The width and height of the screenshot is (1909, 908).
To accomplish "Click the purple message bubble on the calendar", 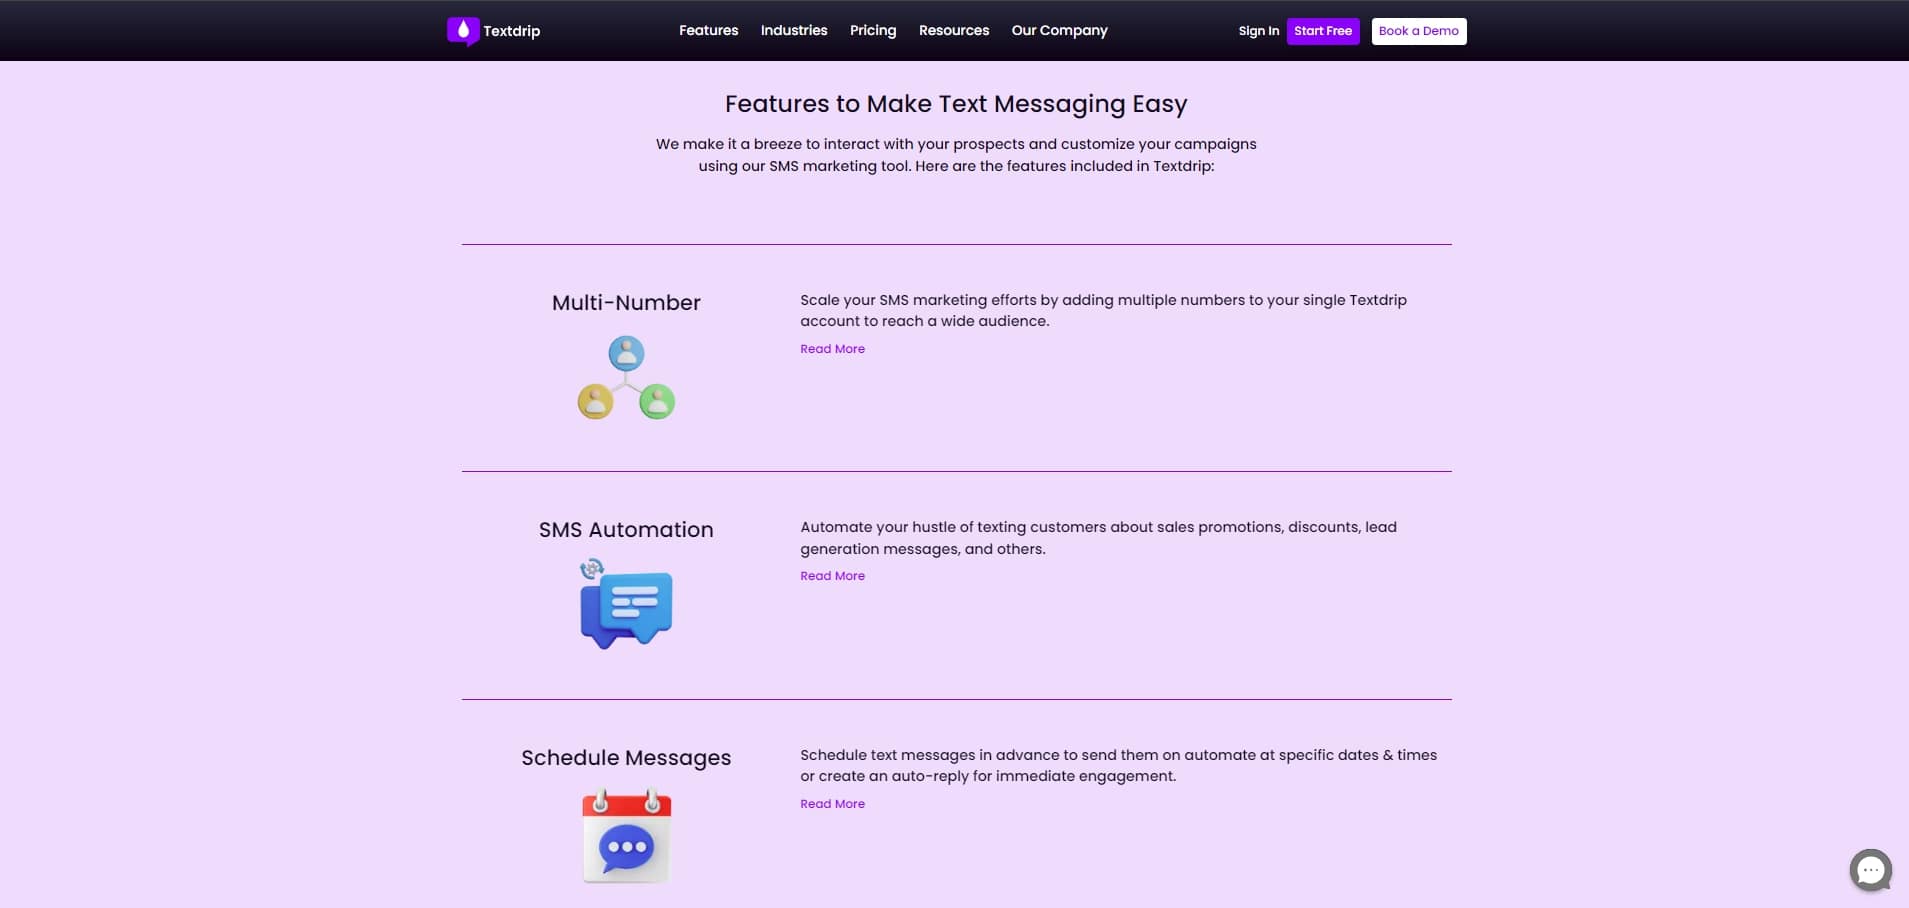I will pyautogui.click(x=624, y=846).
